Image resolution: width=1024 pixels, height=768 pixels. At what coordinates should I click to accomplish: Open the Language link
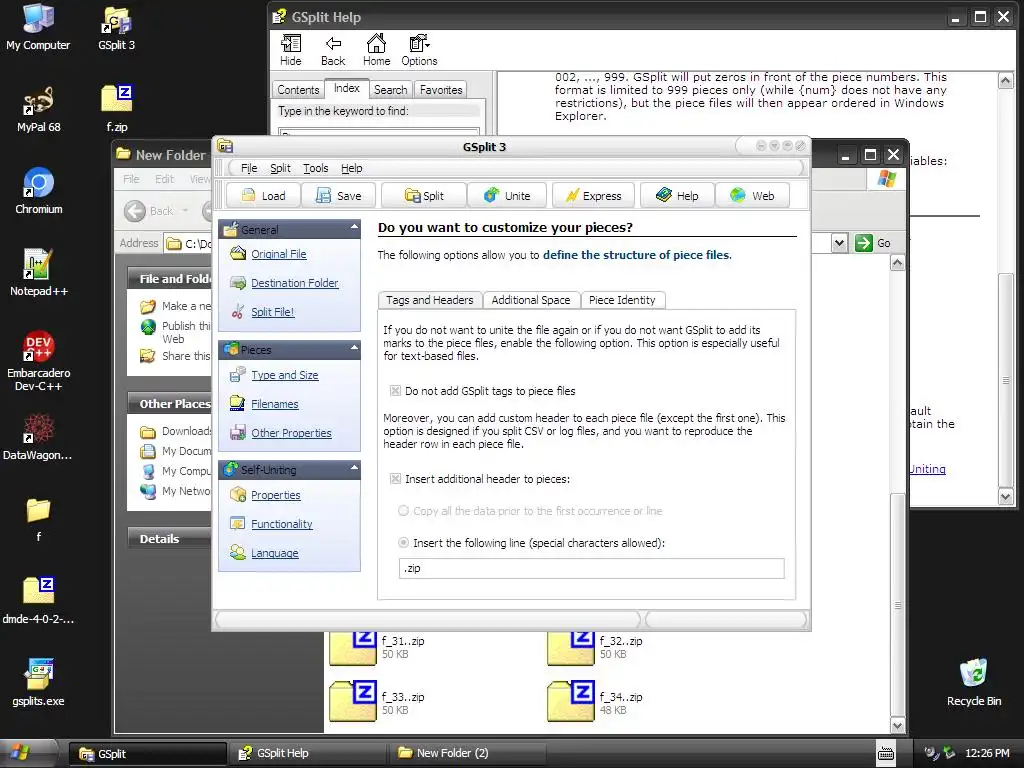274,553
